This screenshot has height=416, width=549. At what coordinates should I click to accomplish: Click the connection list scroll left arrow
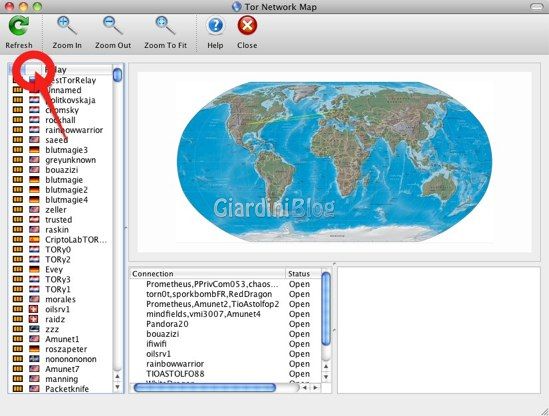coord(305,388)
